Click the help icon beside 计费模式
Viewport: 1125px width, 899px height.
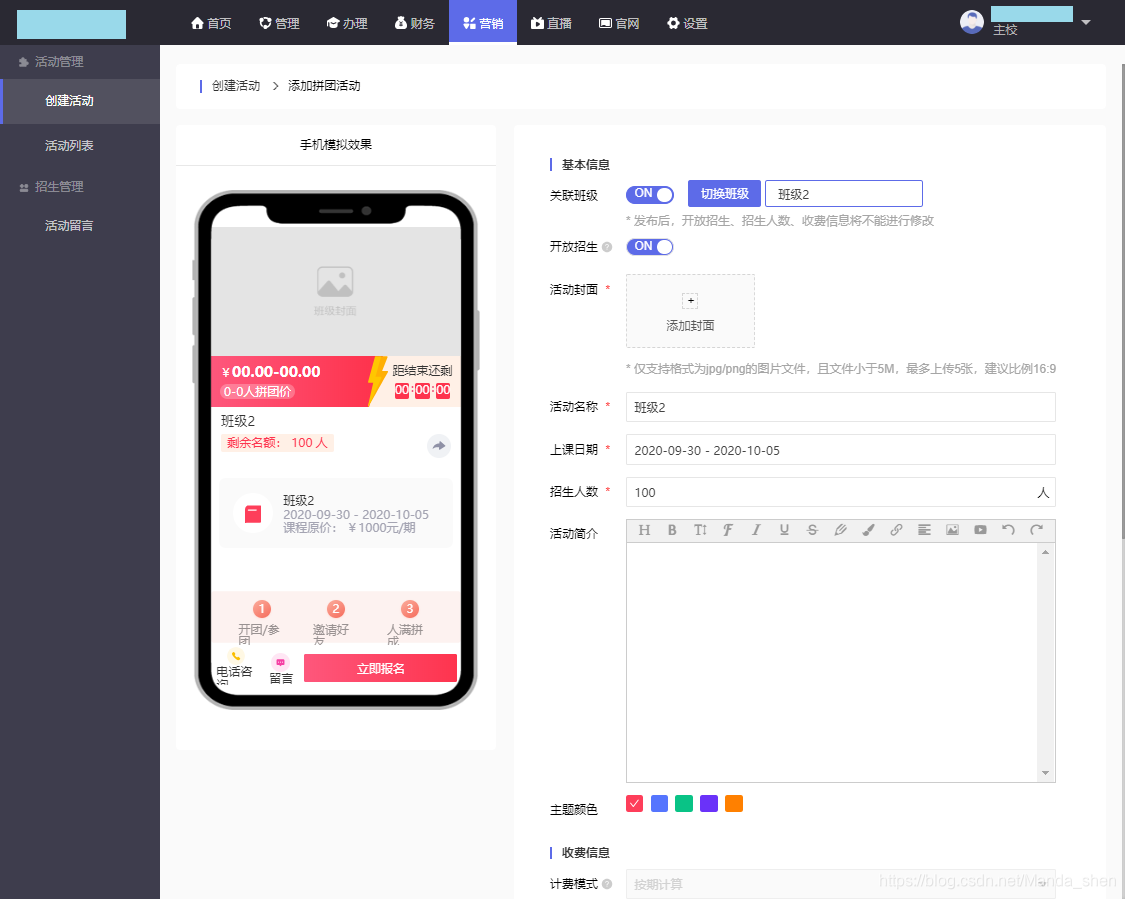coord(607,884)
